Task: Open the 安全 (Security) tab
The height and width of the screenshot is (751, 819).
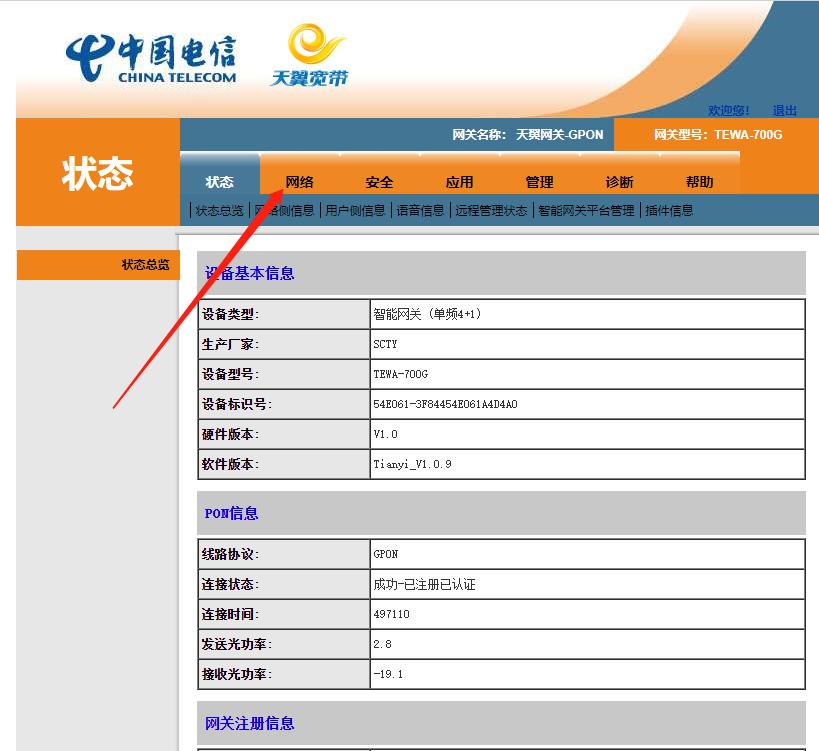Action: [380, 181]
